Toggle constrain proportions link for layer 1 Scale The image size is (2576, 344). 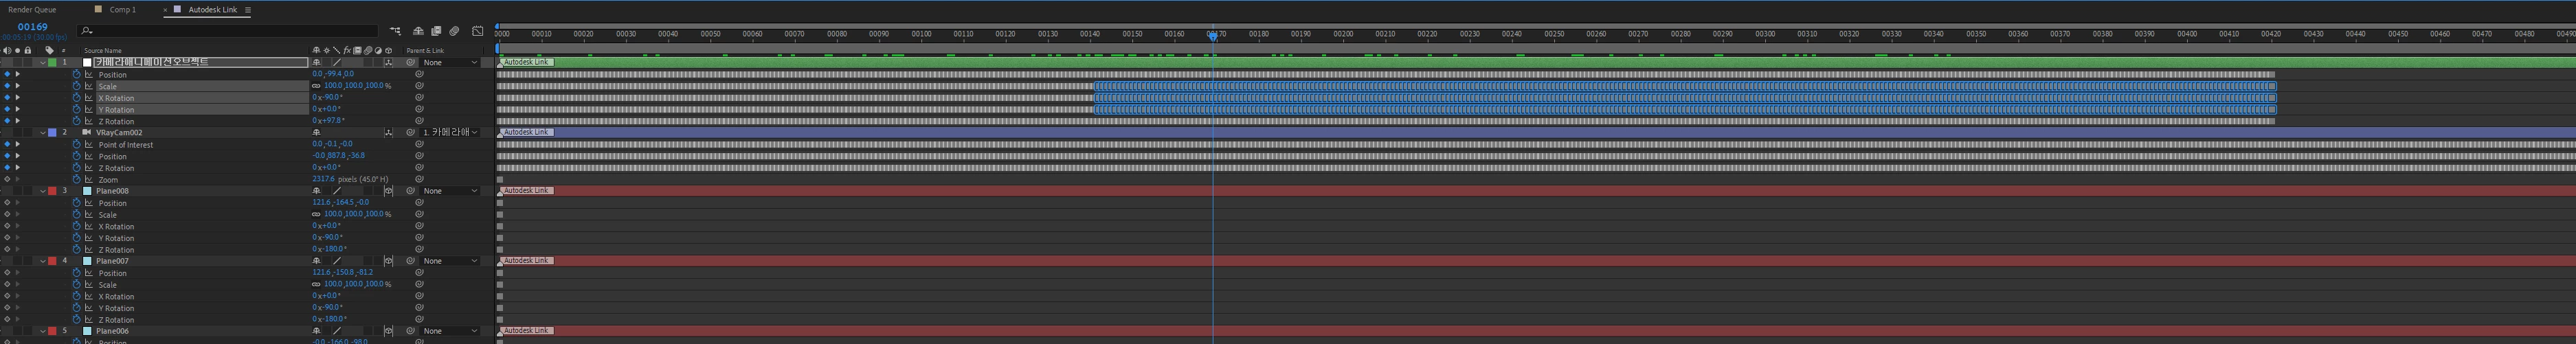click(316, 86)
